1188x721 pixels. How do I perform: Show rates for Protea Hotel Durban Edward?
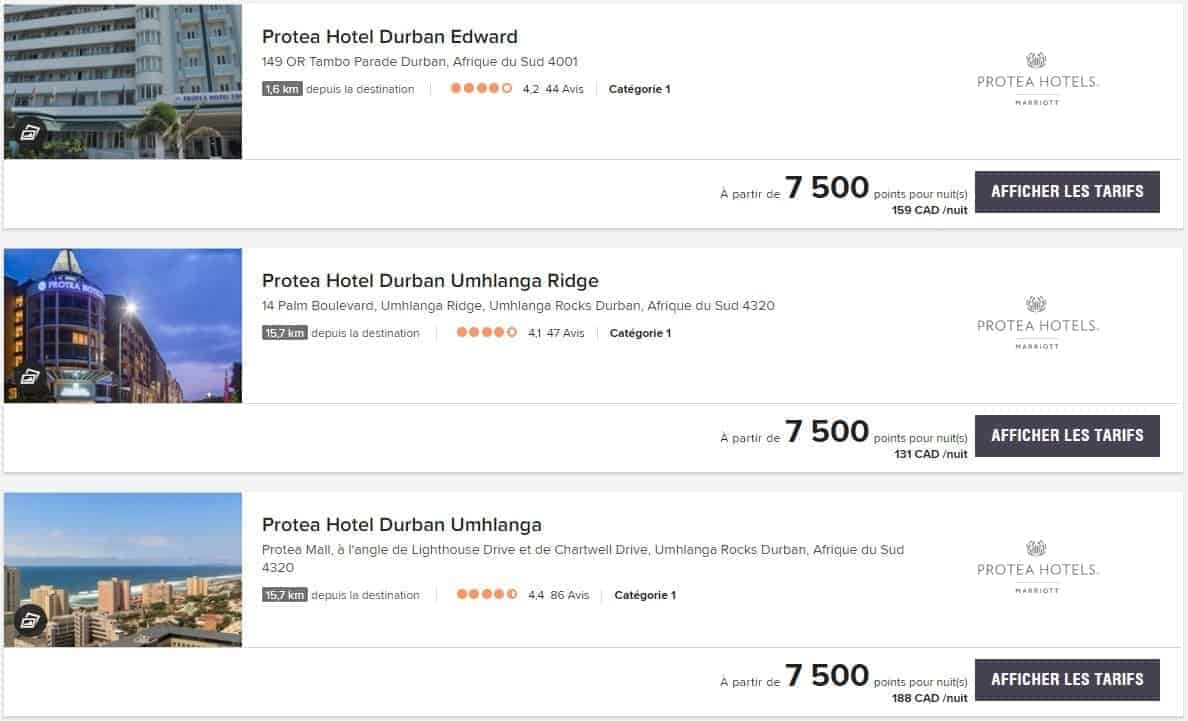click(1067, 191)
